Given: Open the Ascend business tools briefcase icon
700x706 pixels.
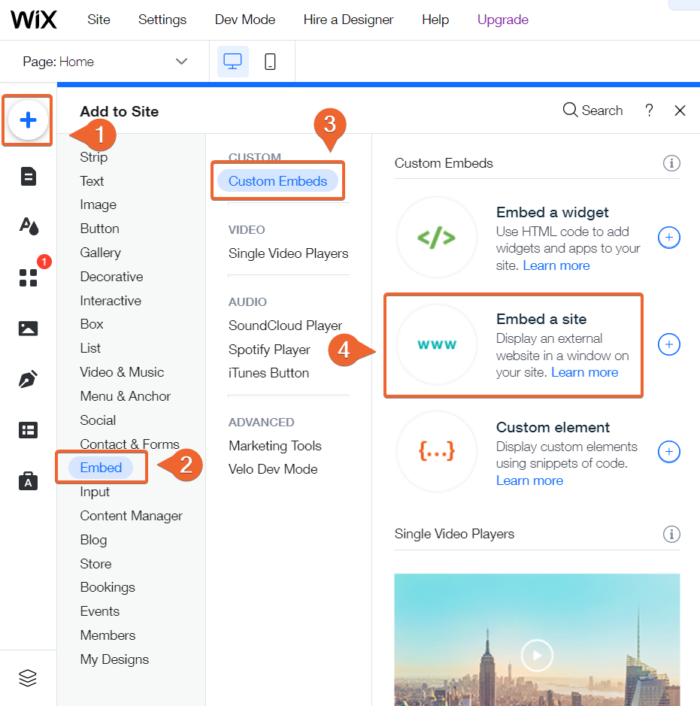Looking at the screenshot, I should [x=28, y=481].
